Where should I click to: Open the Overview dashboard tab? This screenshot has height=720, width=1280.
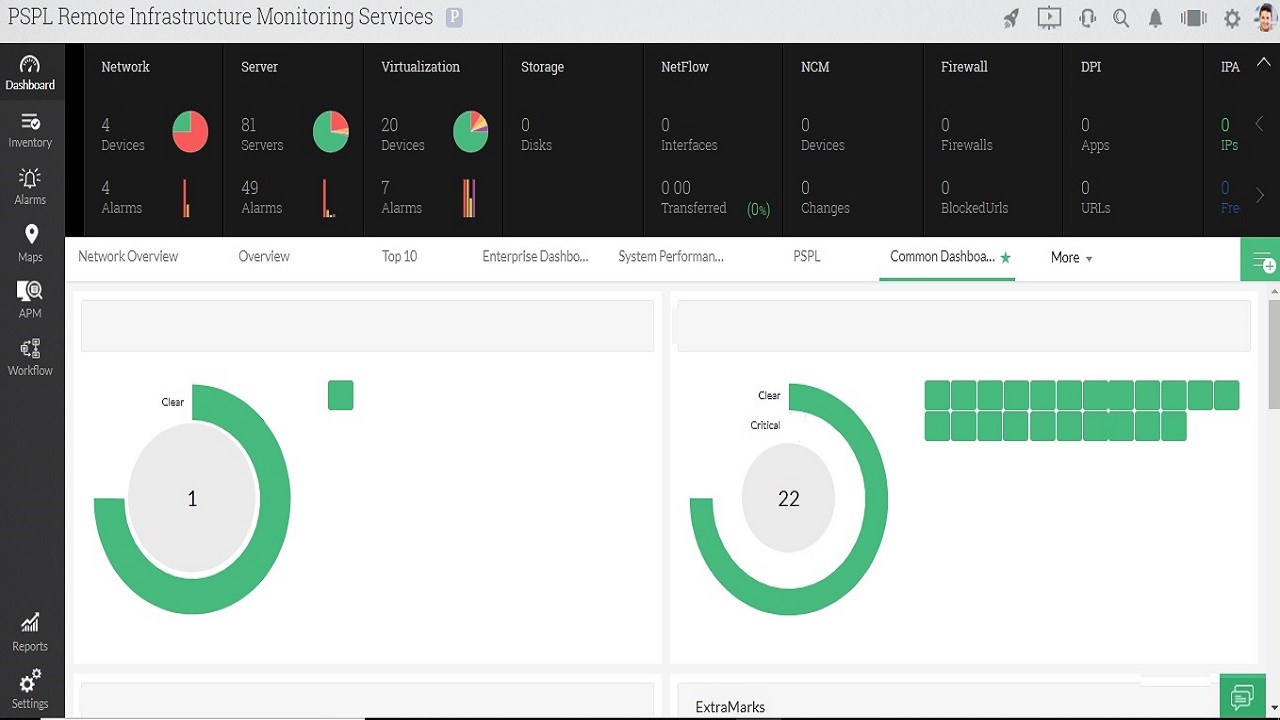[264, 257]
